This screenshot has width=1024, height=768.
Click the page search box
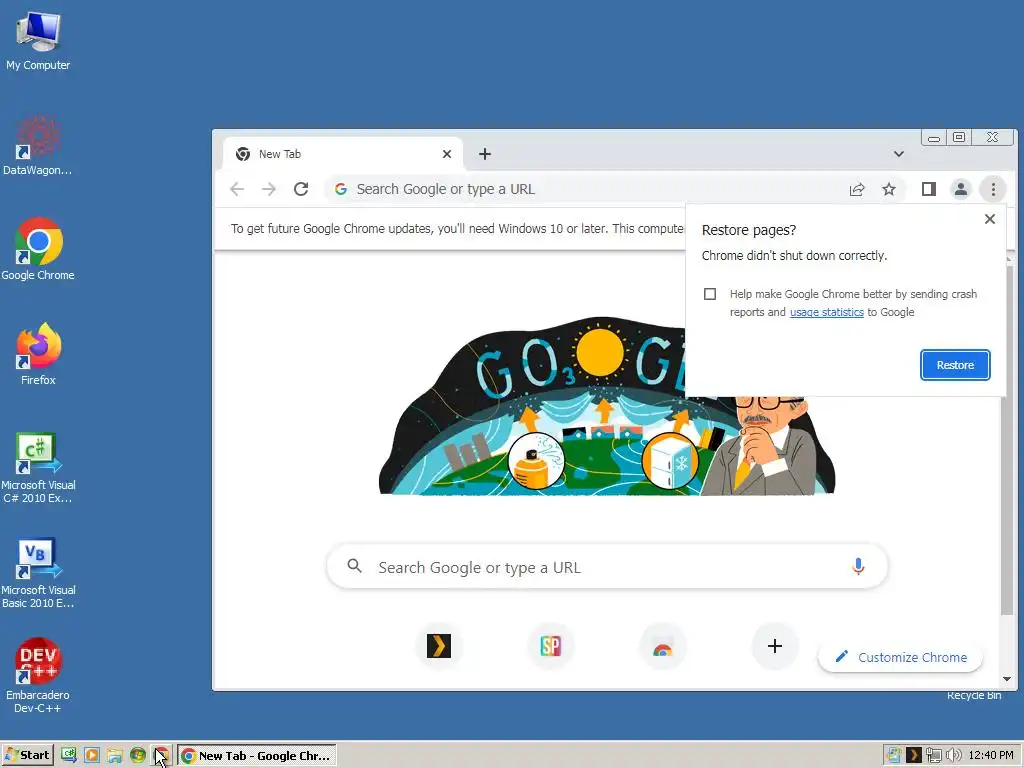click(x=607, y=567)
